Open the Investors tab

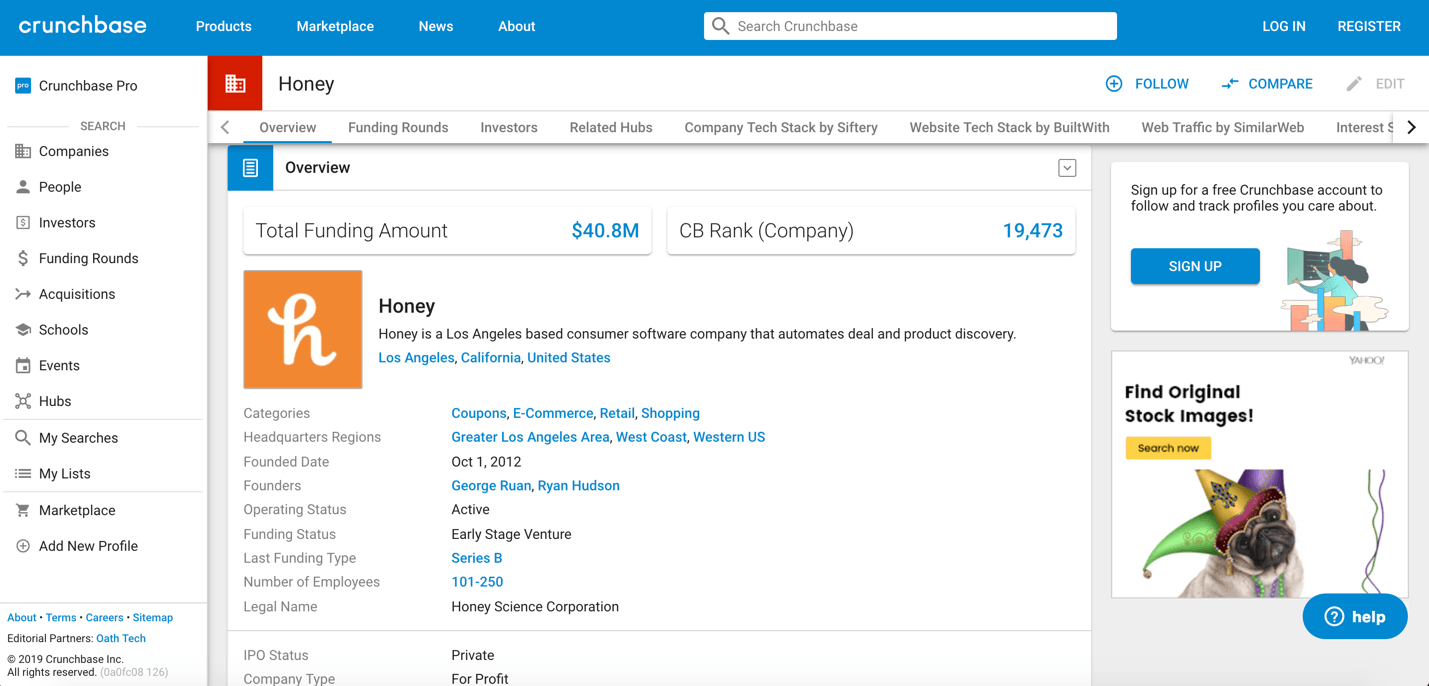coord(508,128)
